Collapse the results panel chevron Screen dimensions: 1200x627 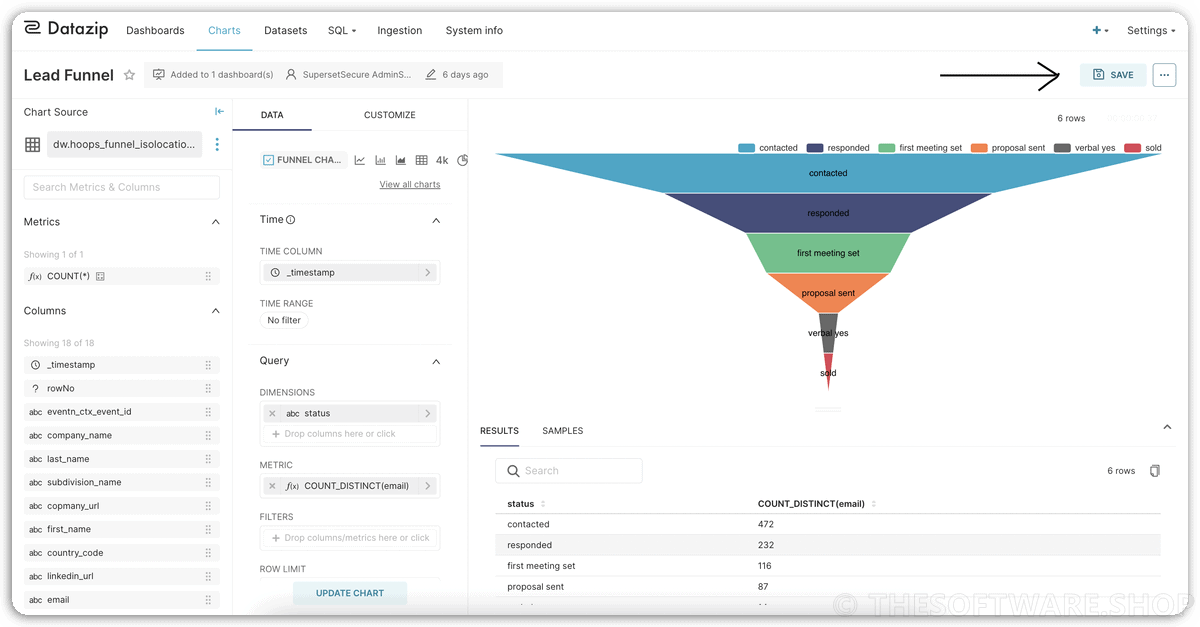[x=1167, y=428]
